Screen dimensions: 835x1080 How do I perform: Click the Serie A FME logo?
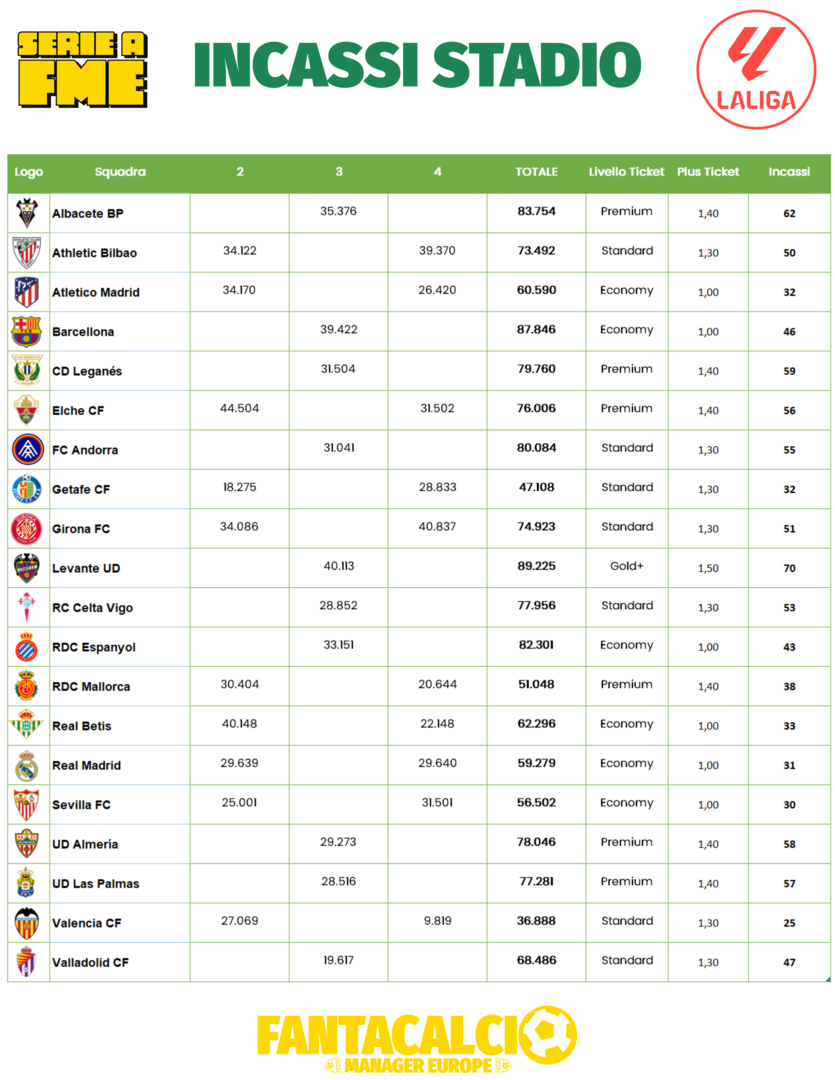[x=83, y=69]
